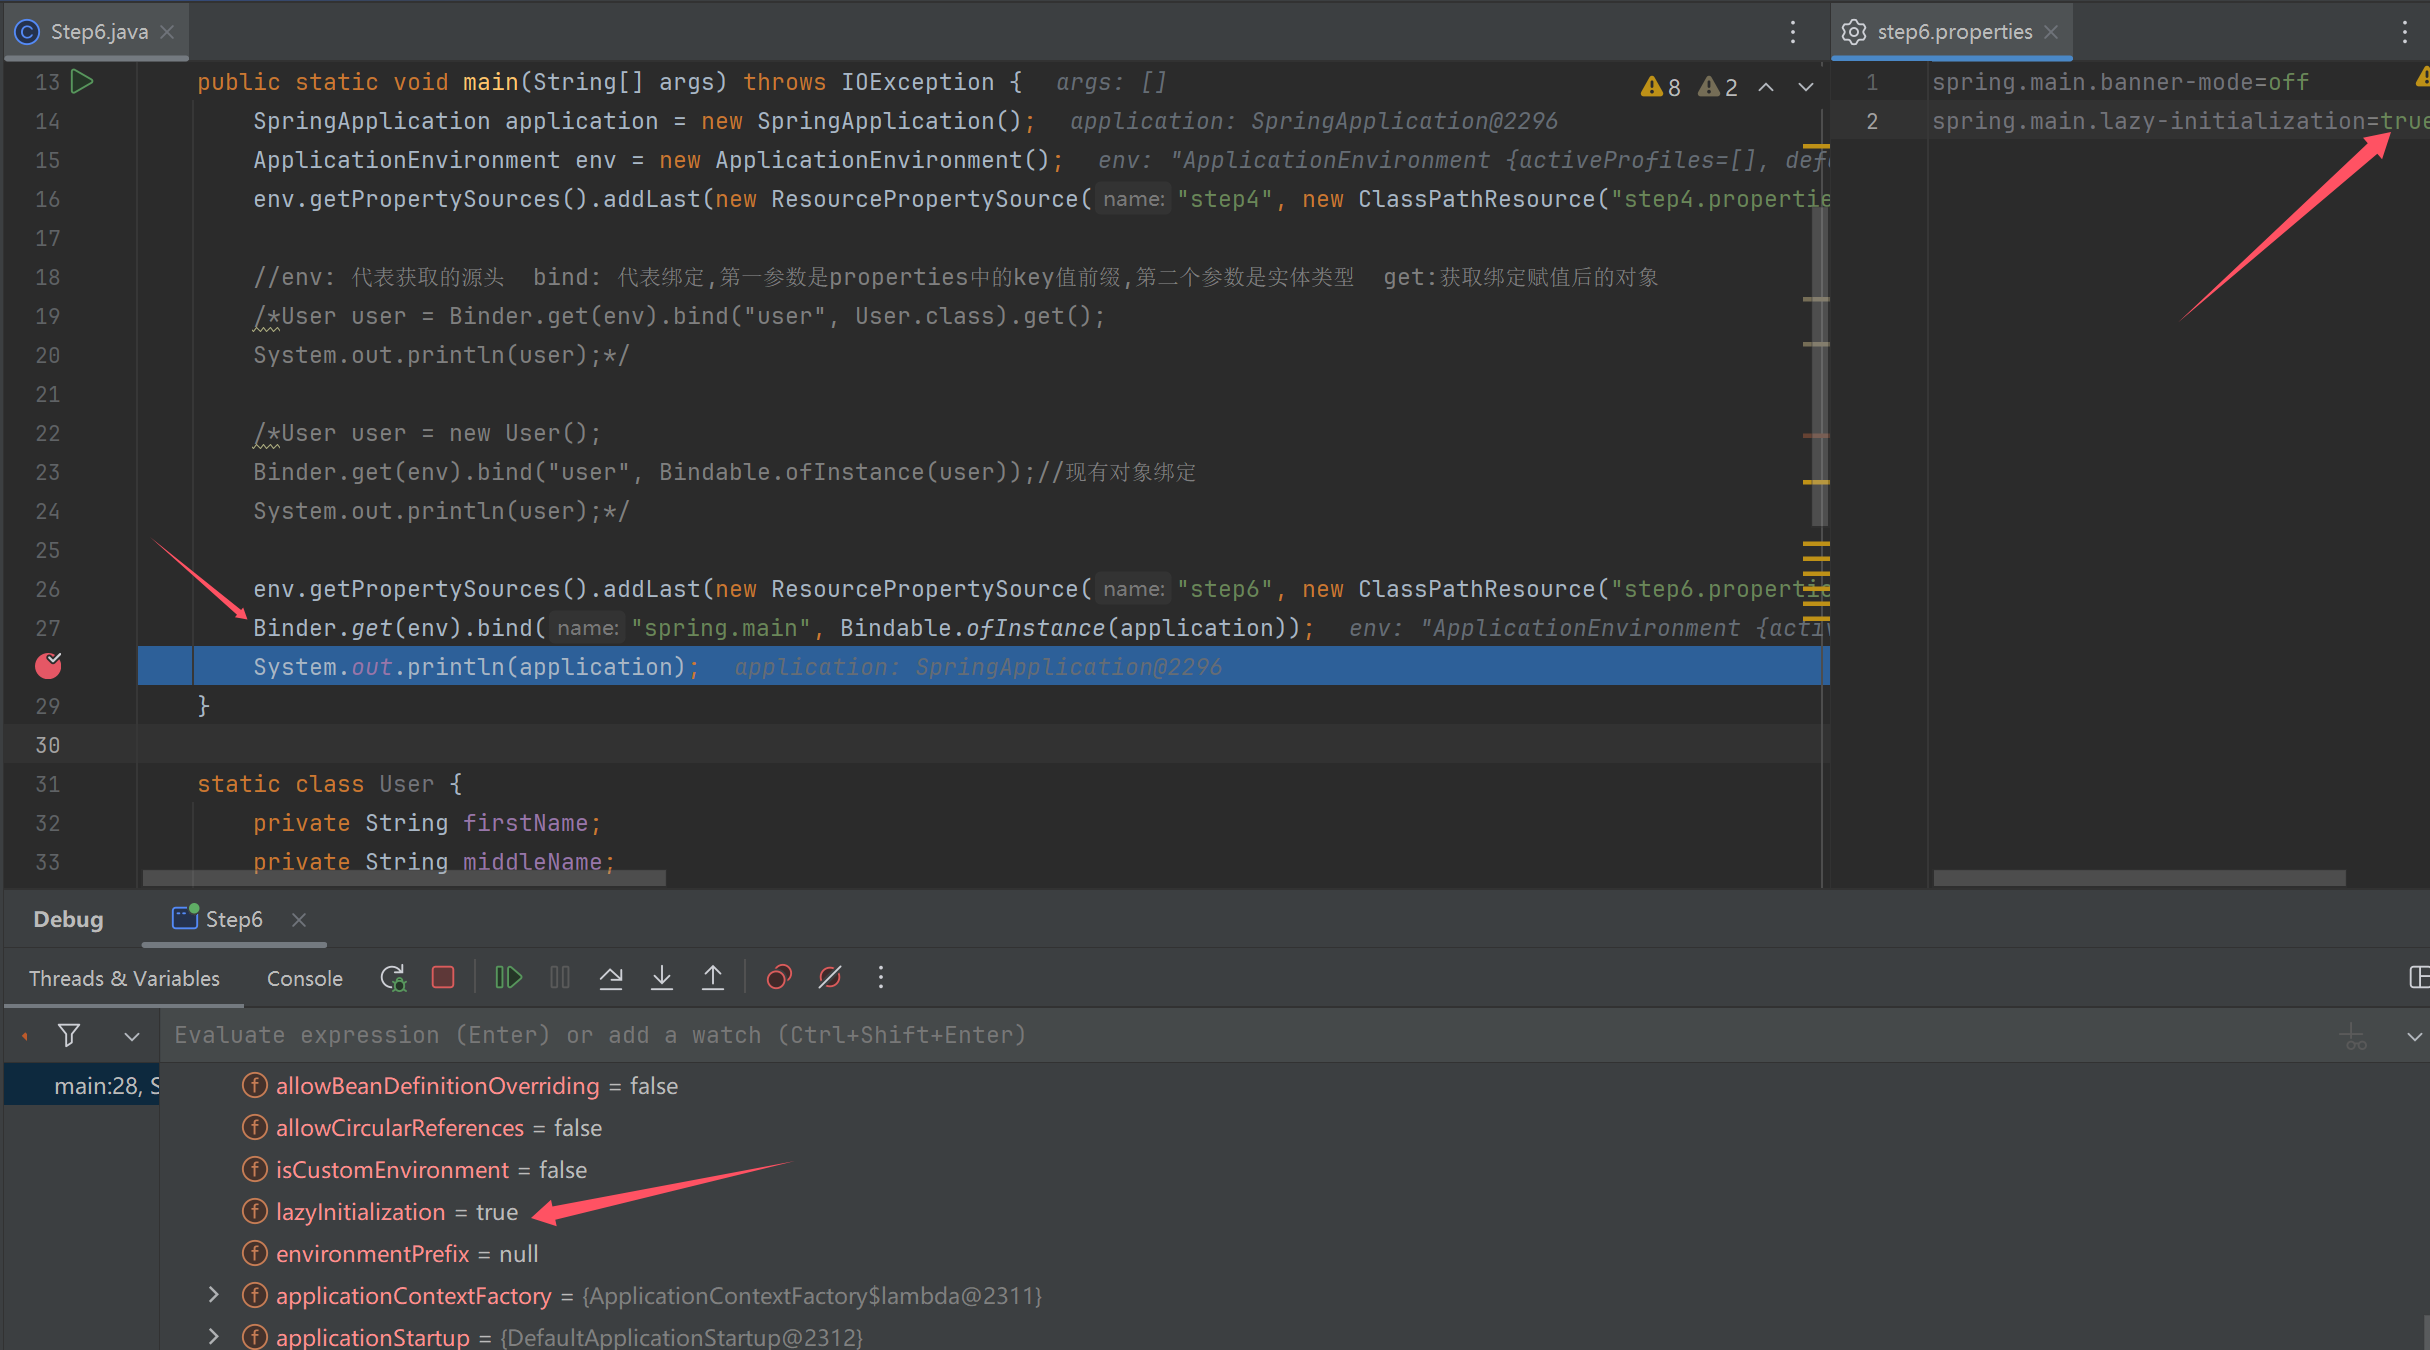Select the Threads & Variables tab
This screenshot has width=2430, height=1350.
click(x=124, y=978)
